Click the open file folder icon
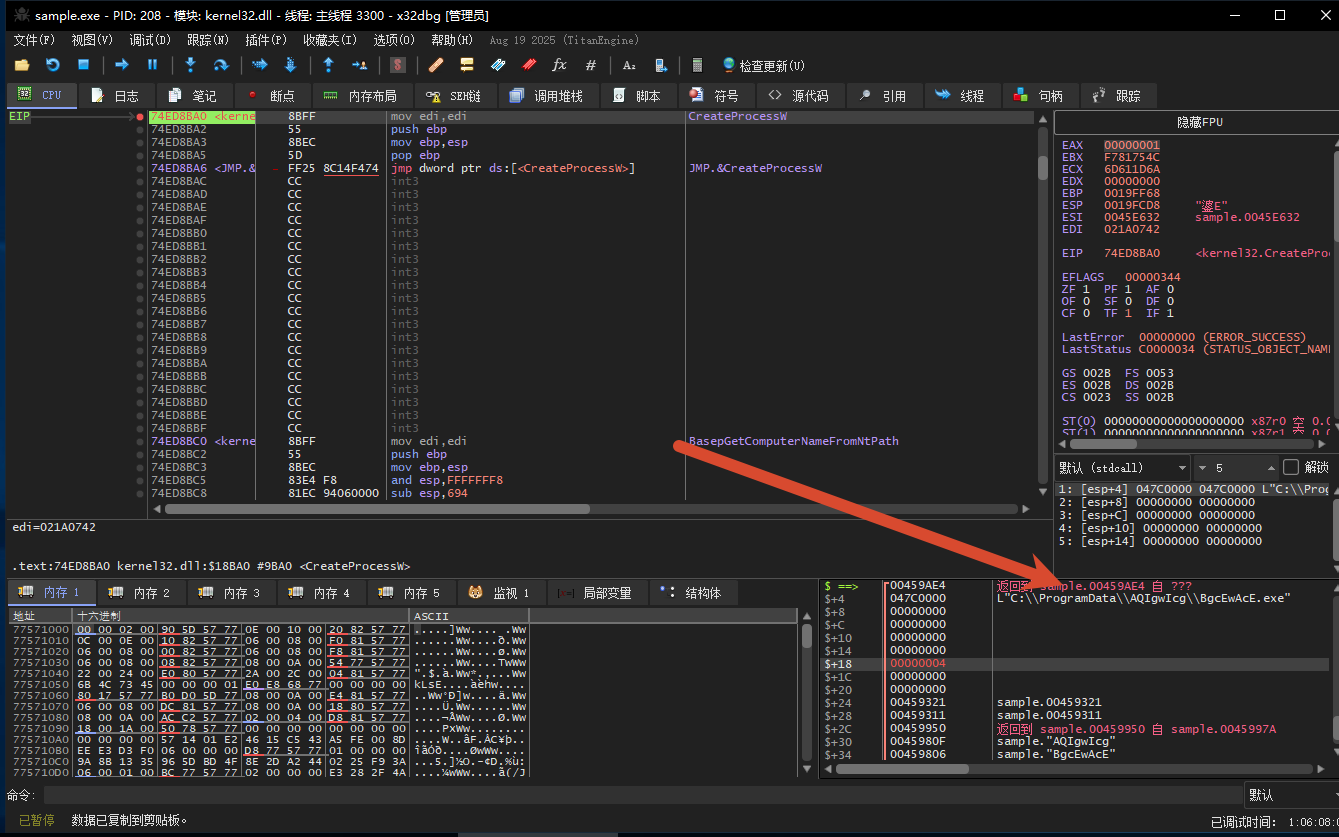 click(22, 65)
